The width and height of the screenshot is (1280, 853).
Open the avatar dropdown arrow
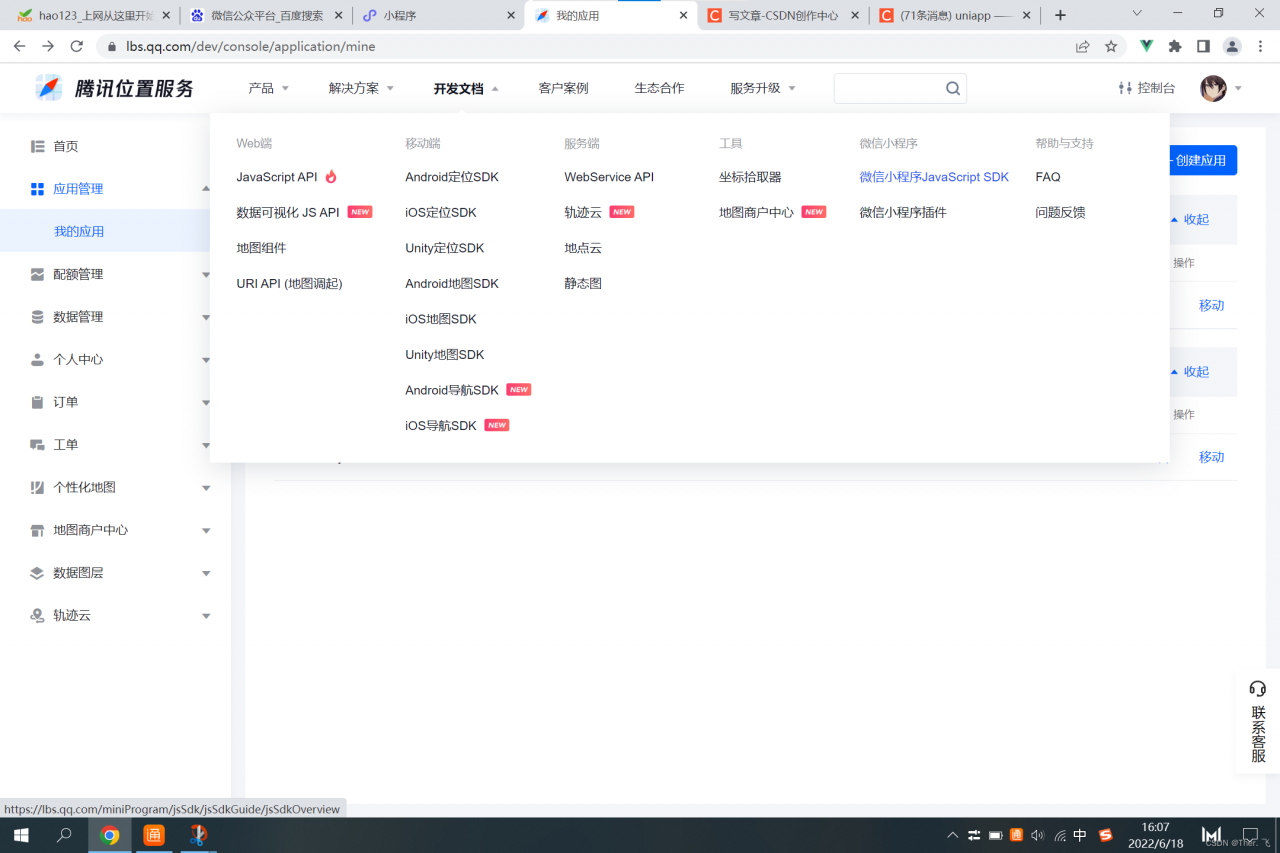[1238, 88]
